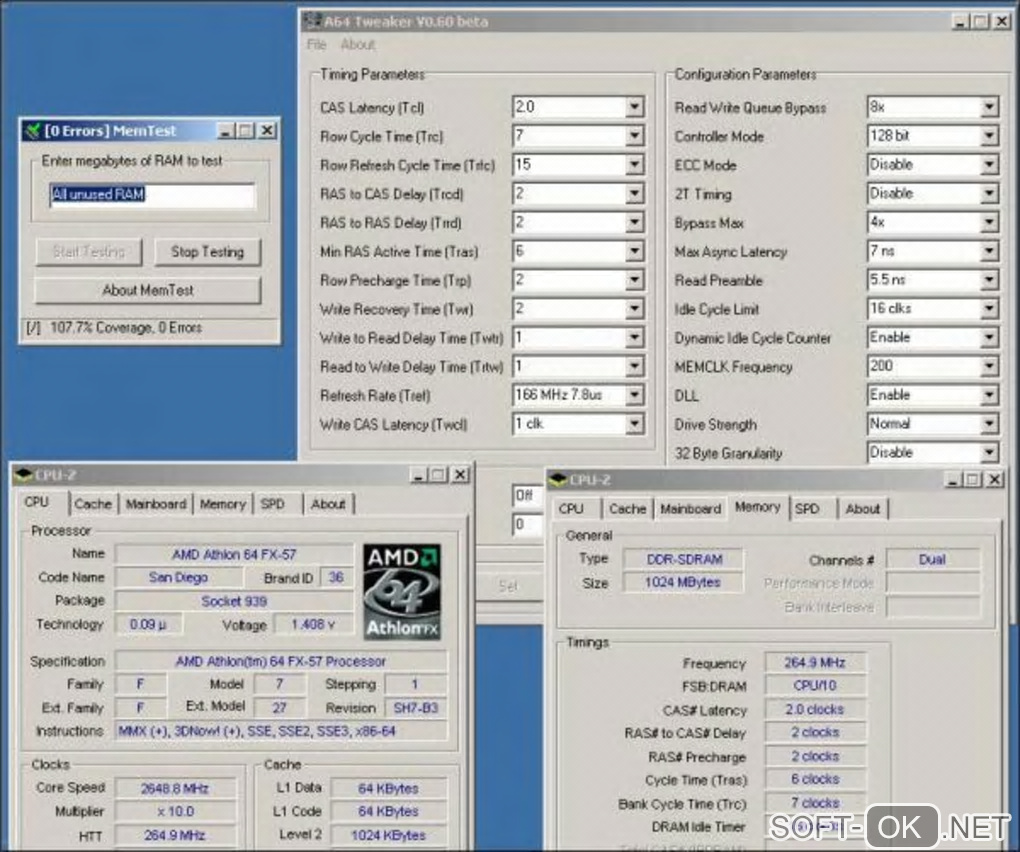Open the CAS Latency (Tcl) dropdown
Screen dimensions: 1020x852
tap(634, 107)
